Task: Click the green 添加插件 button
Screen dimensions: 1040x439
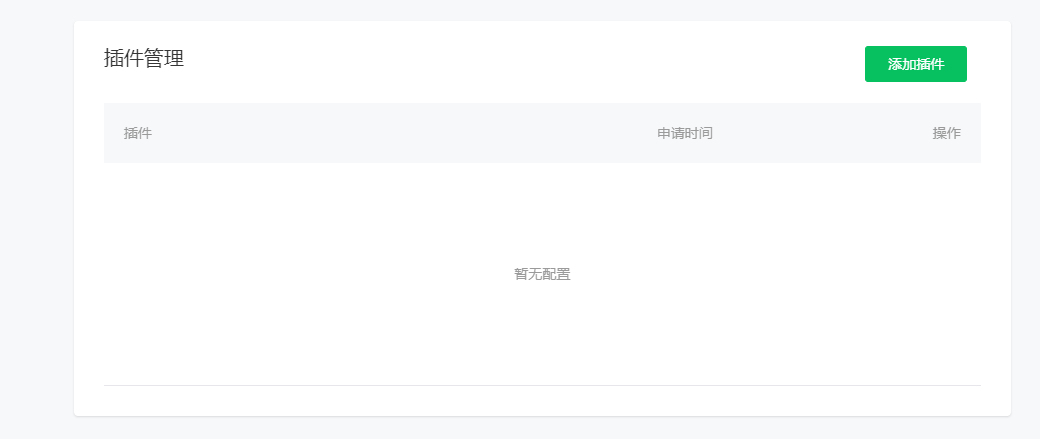Action: point(915,64)
